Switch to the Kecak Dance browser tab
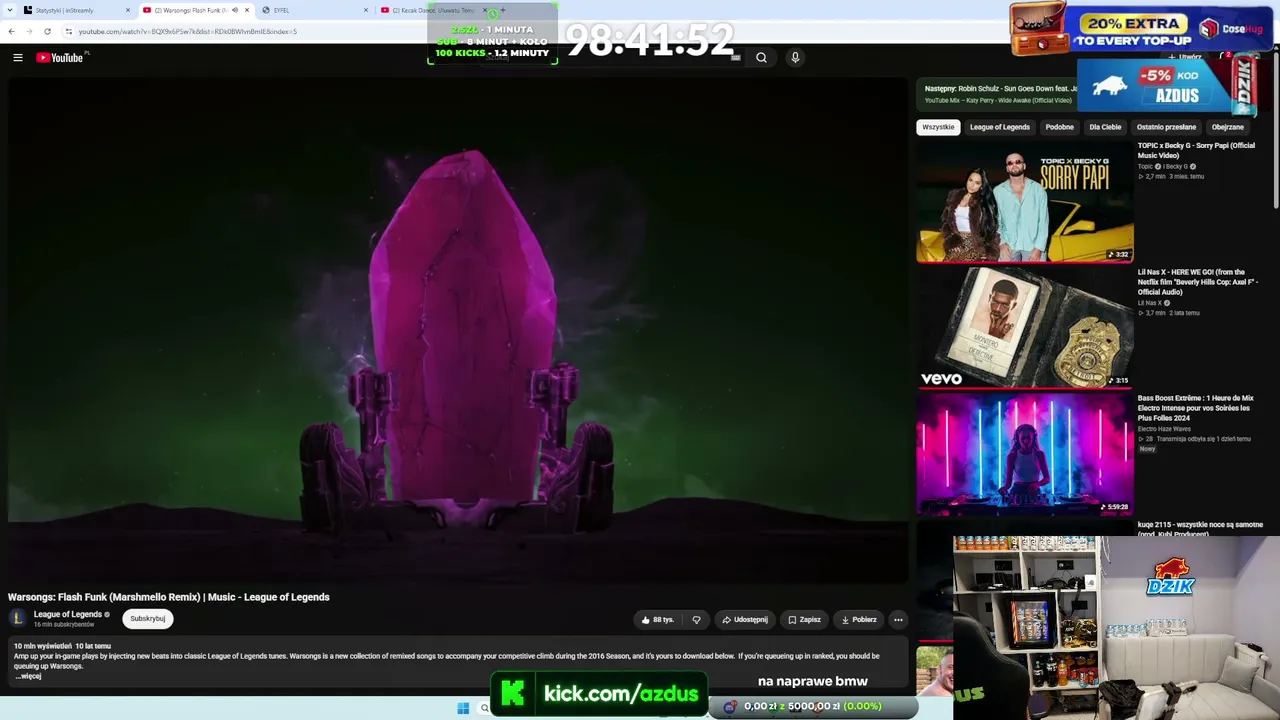This screenshot has width=1280, height=720. 432,10
